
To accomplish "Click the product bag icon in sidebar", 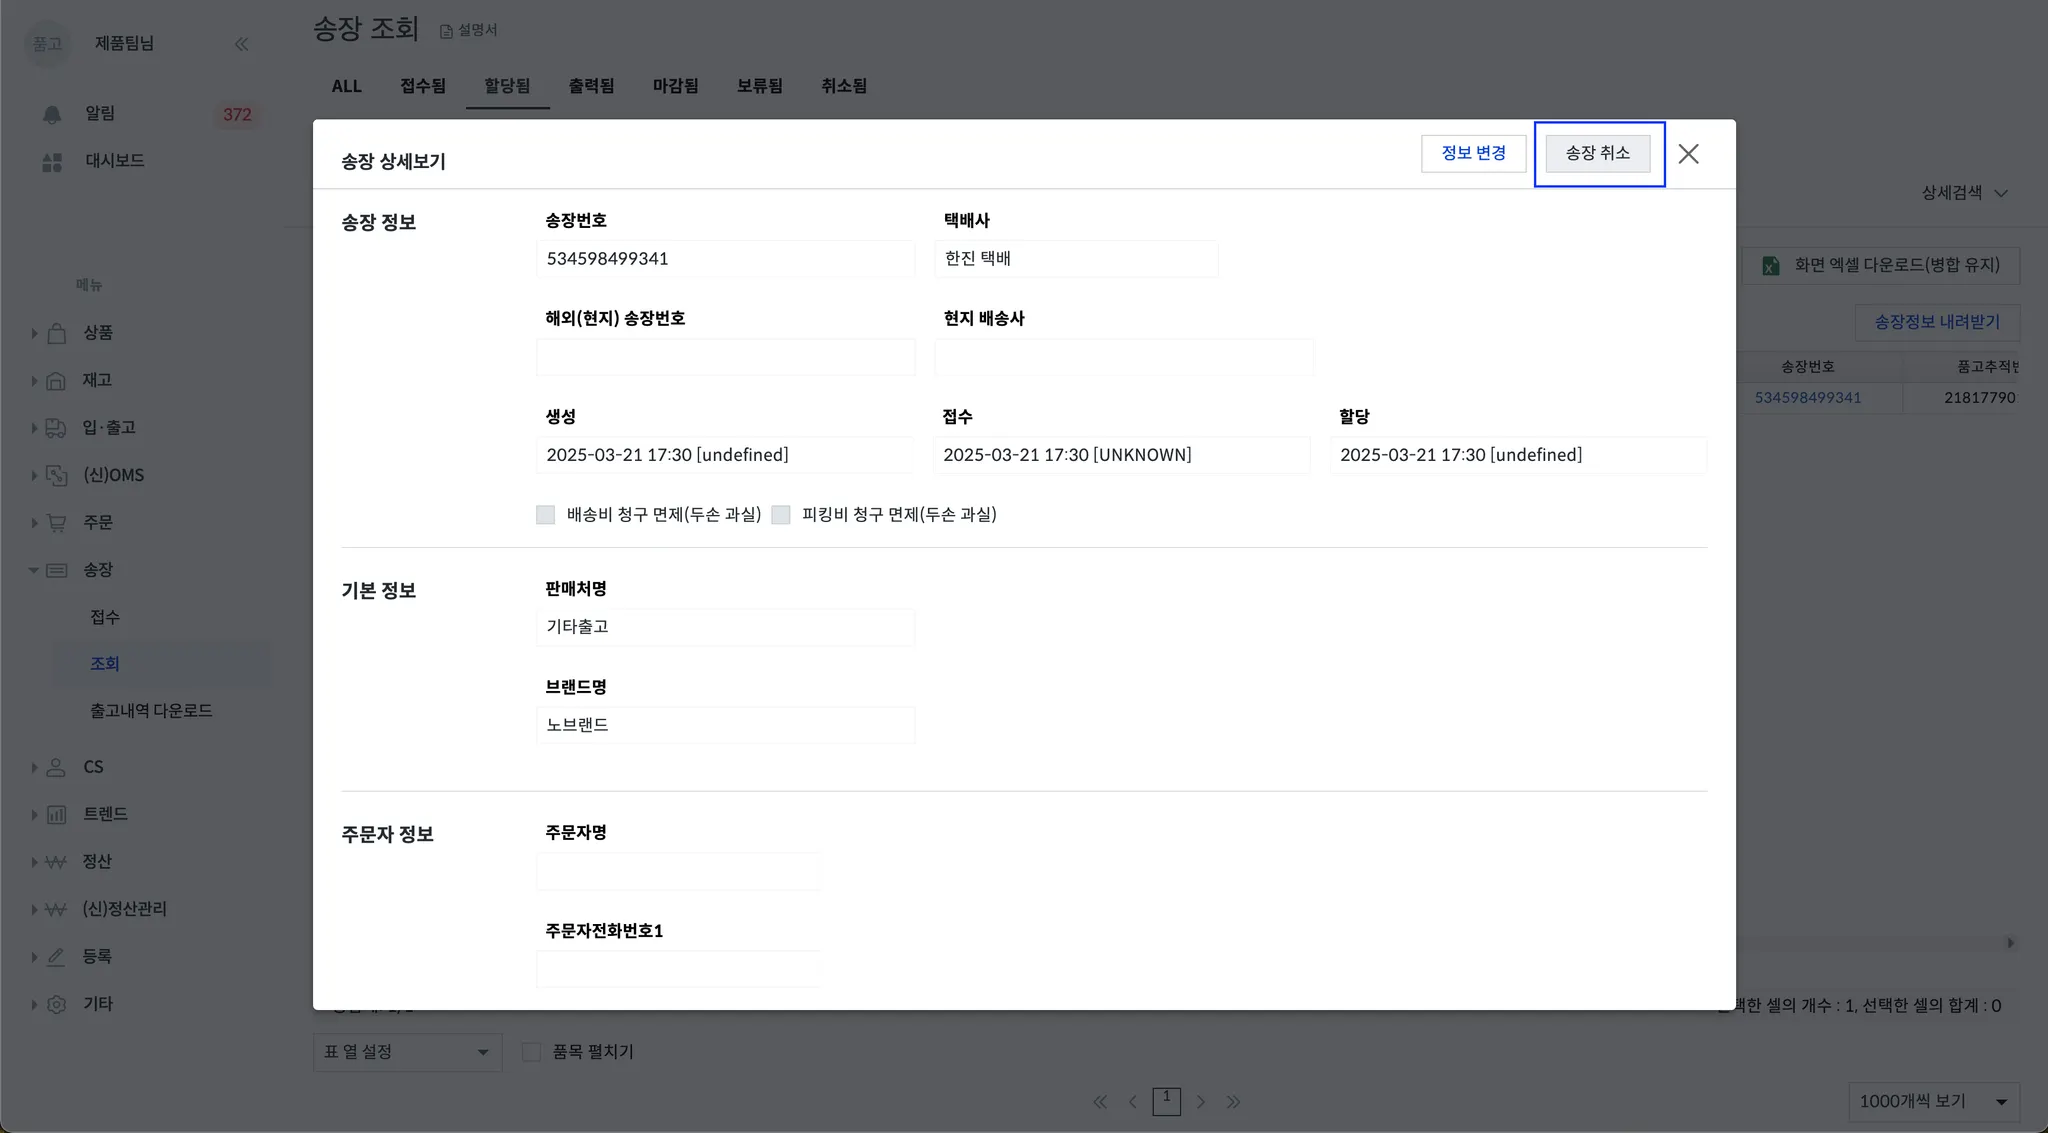I will click(x=57, y=333).
